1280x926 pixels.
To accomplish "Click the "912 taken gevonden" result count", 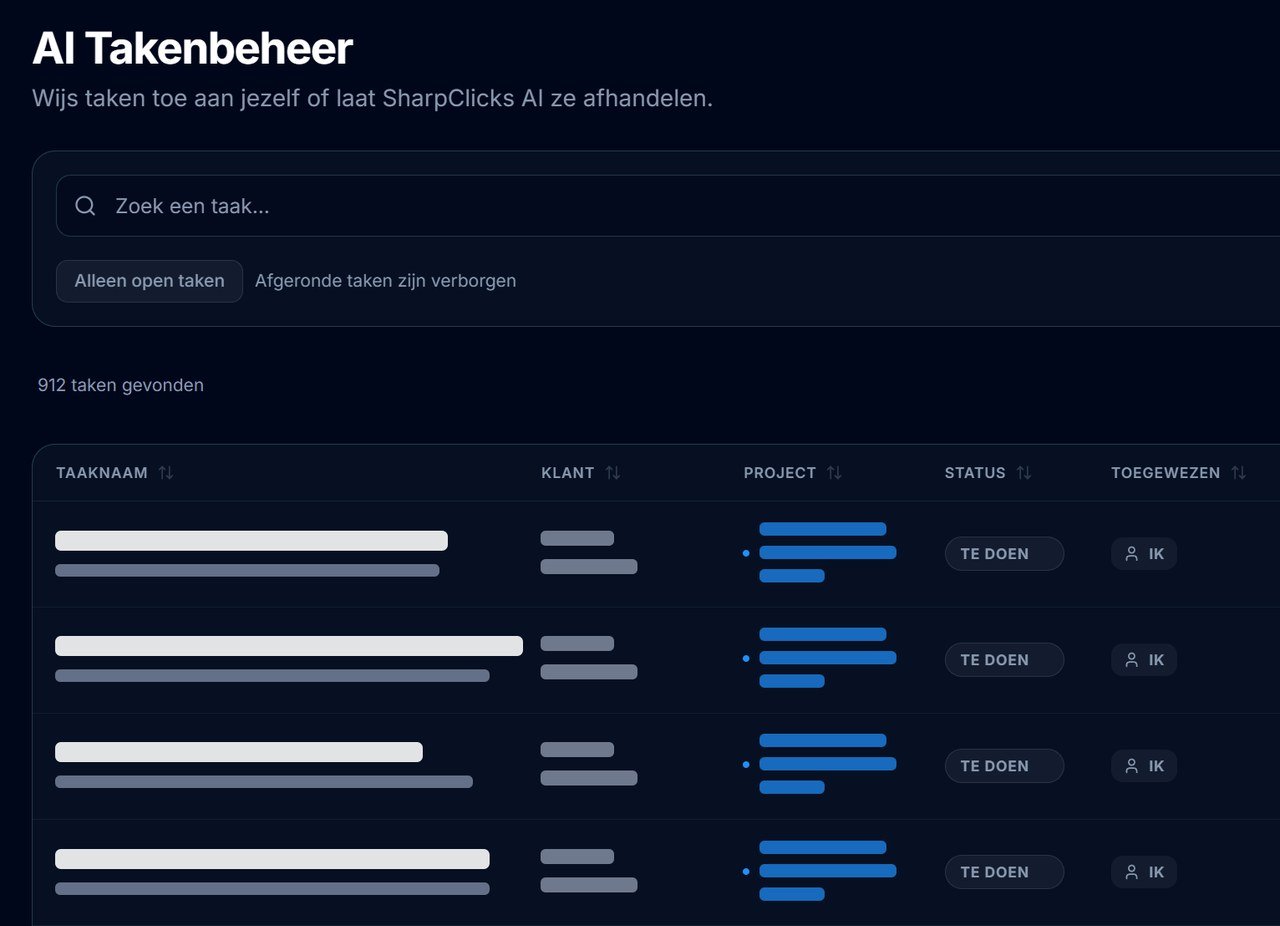I will (x=121, y=385).
